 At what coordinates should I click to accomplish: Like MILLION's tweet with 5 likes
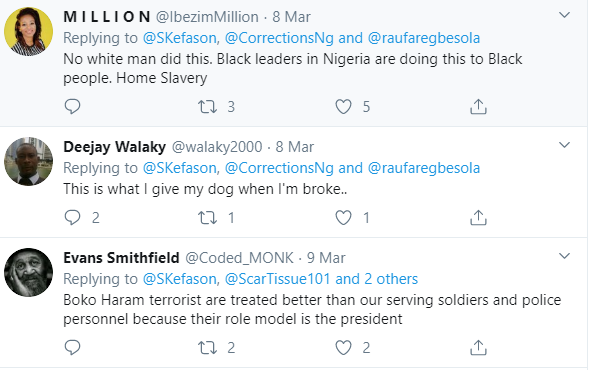tap(343, 107)
